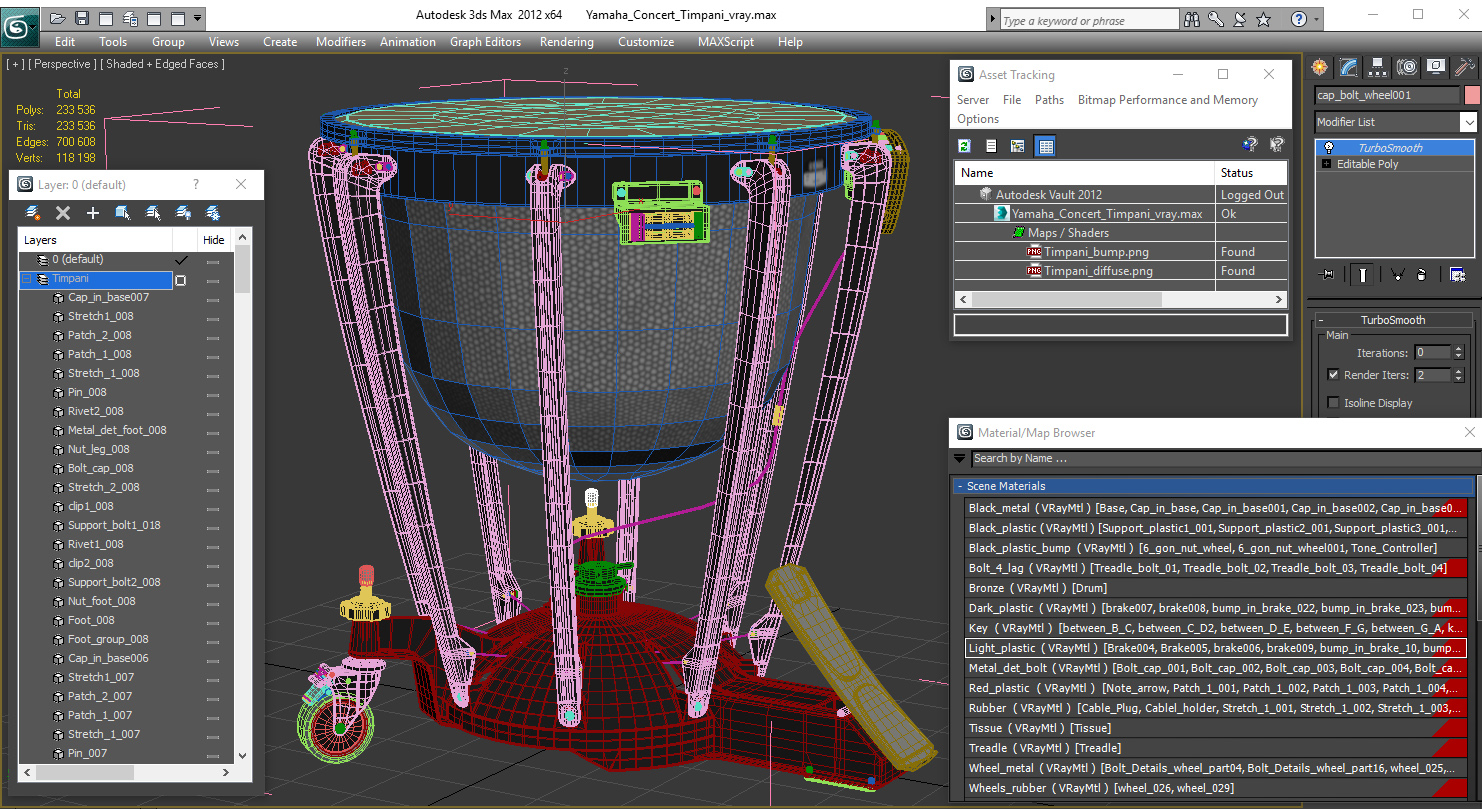
Task: Click Make Unique icon under modifier stack
Action: point(1397,274)
